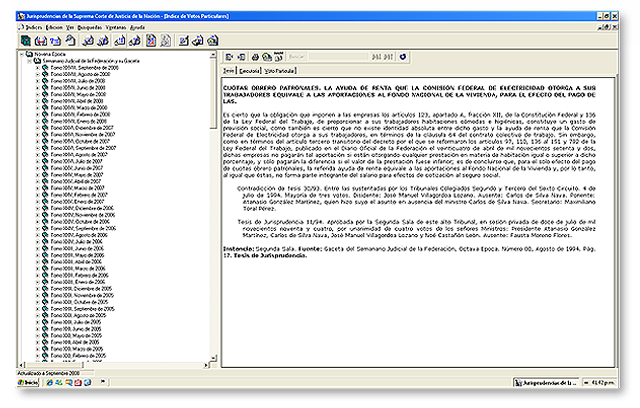Open the Ver menu
Viewport: 640px width, 408px height.
click(x=70, y=27)
